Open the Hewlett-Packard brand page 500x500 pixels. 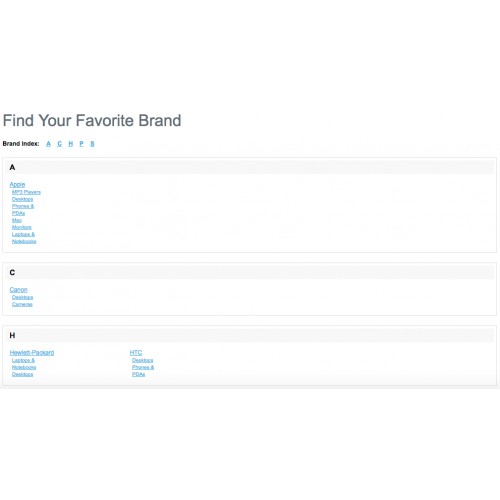(32, 353)
